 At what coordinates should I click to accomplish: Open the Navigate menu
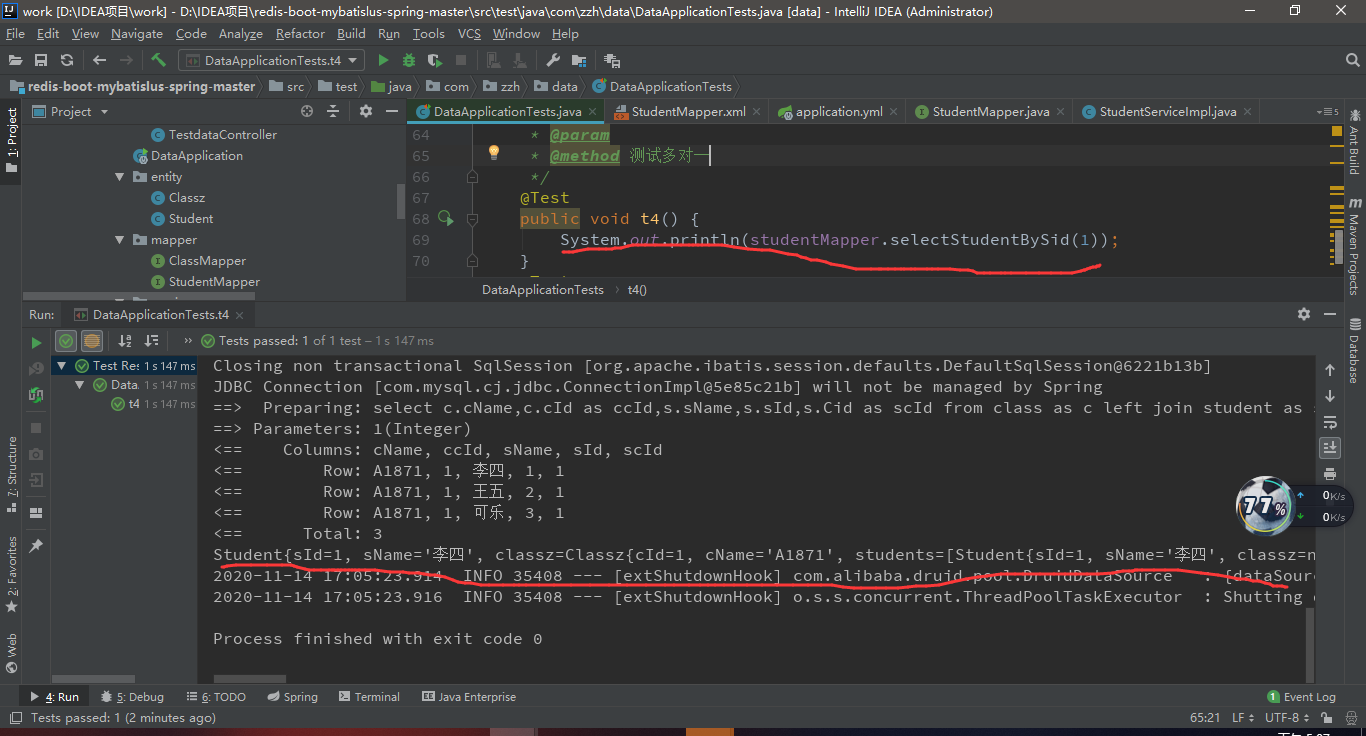137,33
